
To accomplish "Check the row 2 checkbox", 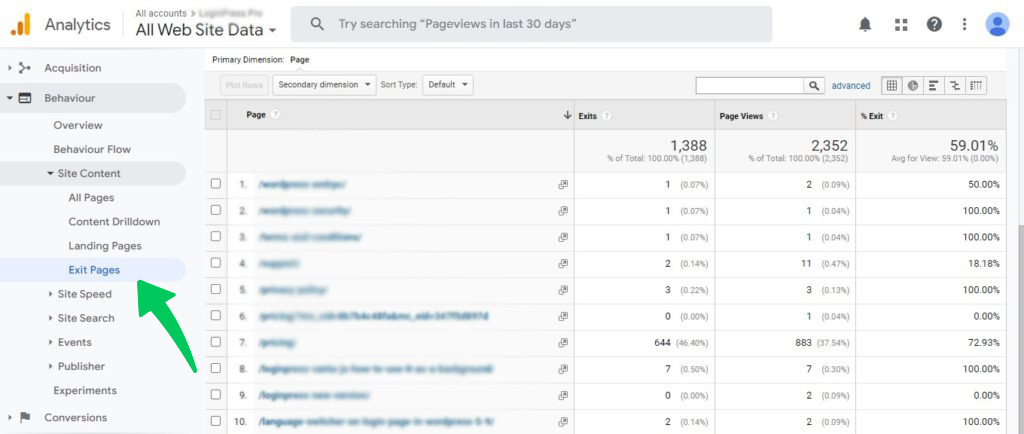I will tap(216, 210).
